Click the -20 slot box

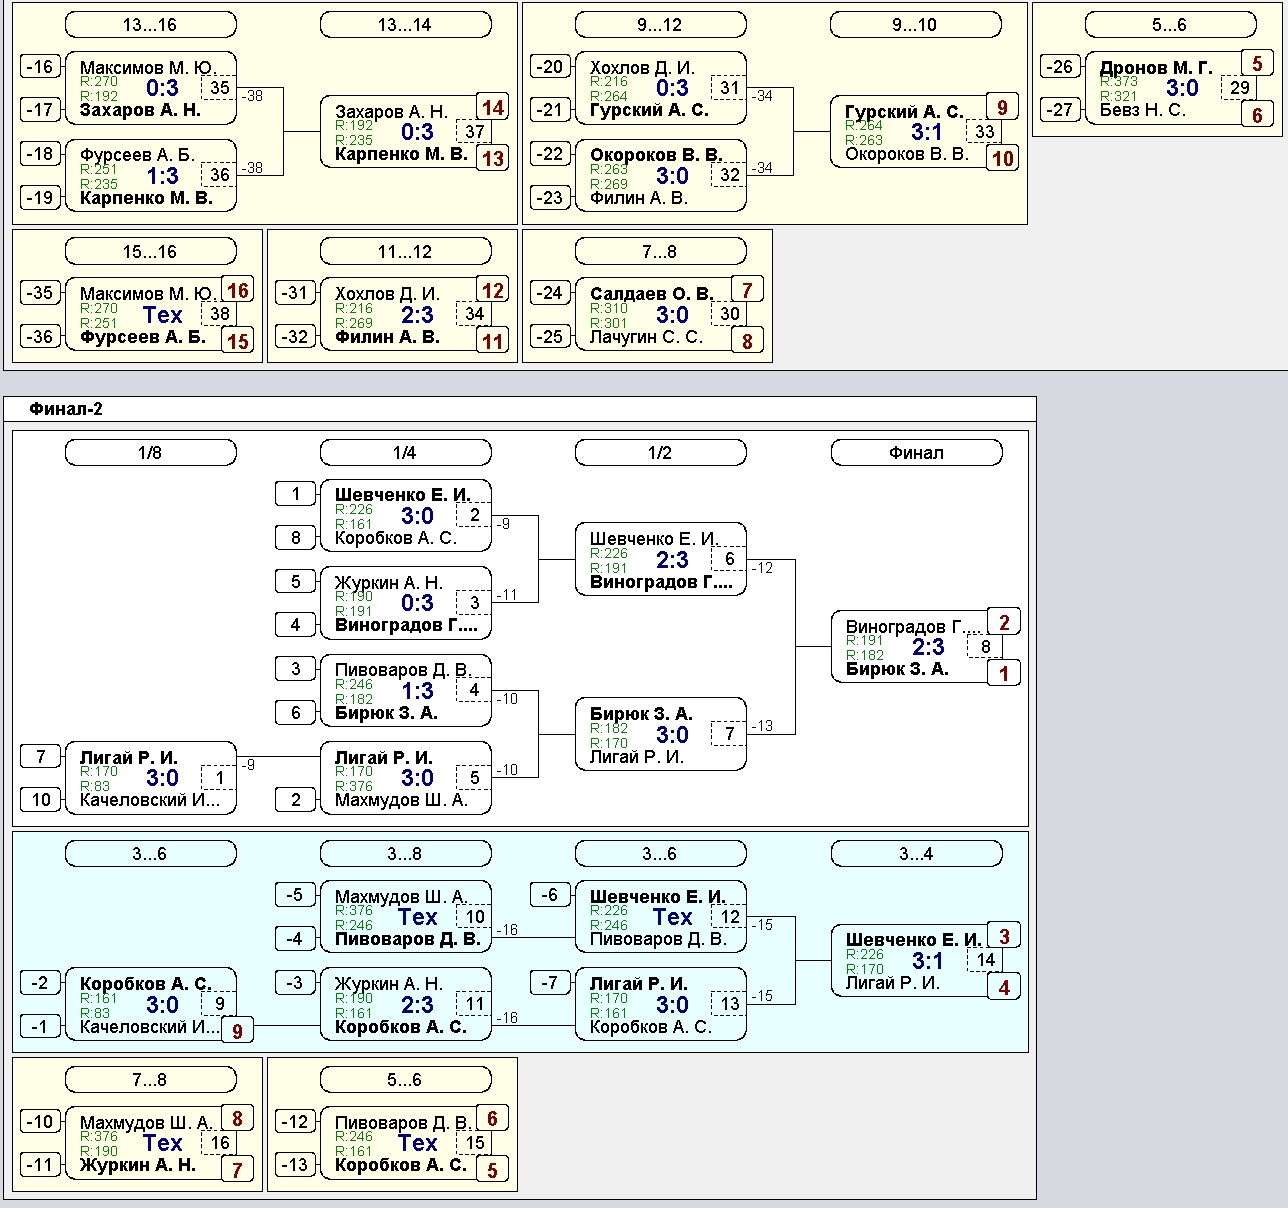[x=550, y=67]
